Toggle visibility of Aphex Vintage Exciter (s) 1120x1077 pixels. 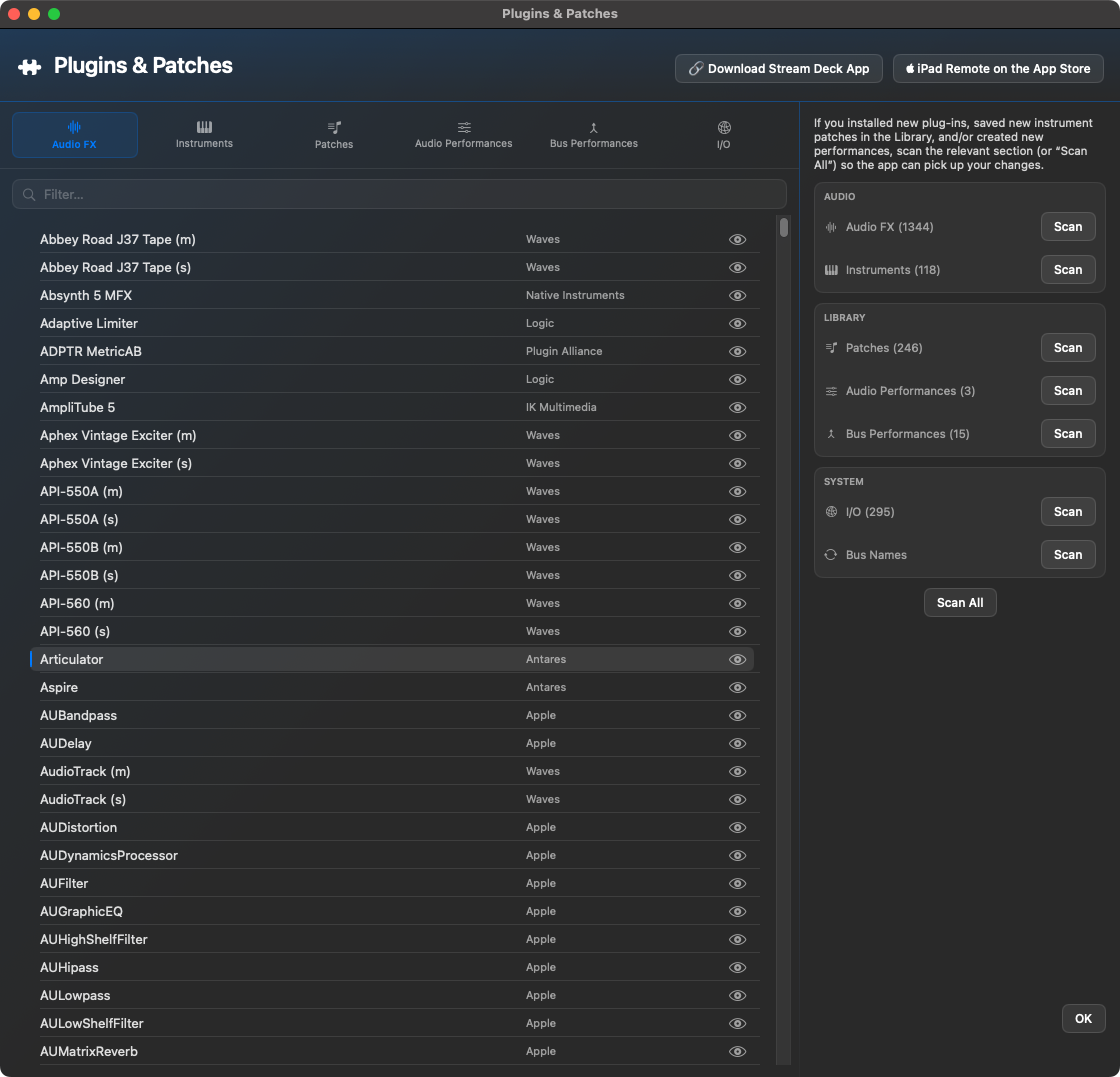737,464
